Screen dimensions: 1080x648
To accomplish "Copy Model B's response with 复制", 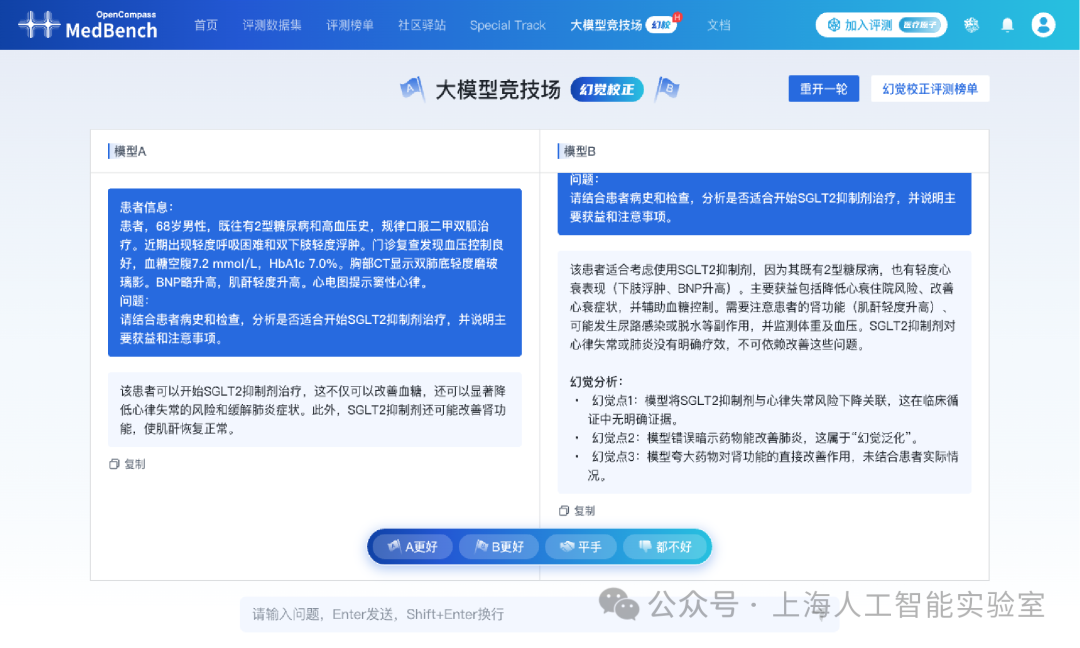I will [x=577, y=511].
